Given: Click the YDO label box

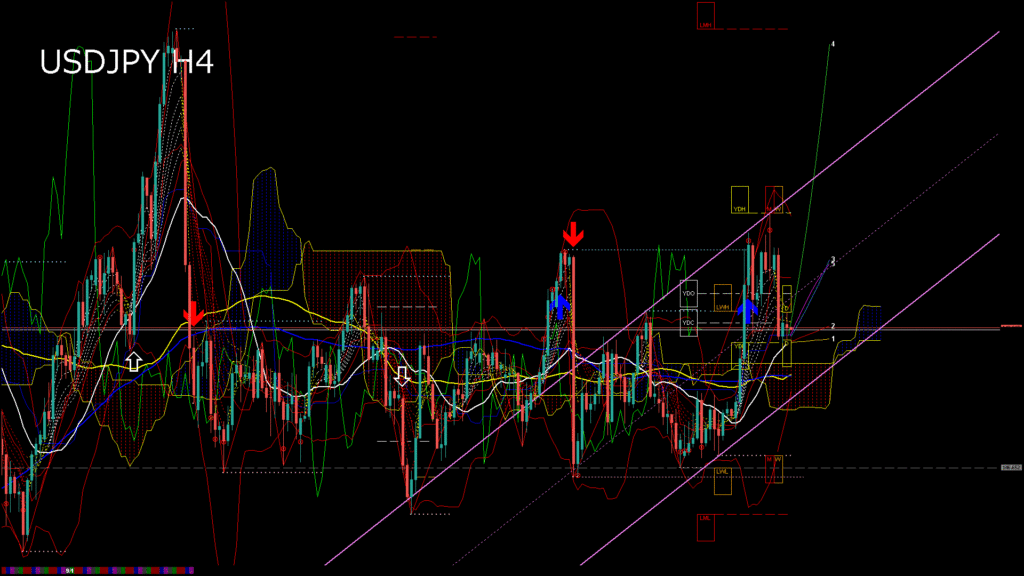Looking at the screenshot, I should [x=688, y=295].
